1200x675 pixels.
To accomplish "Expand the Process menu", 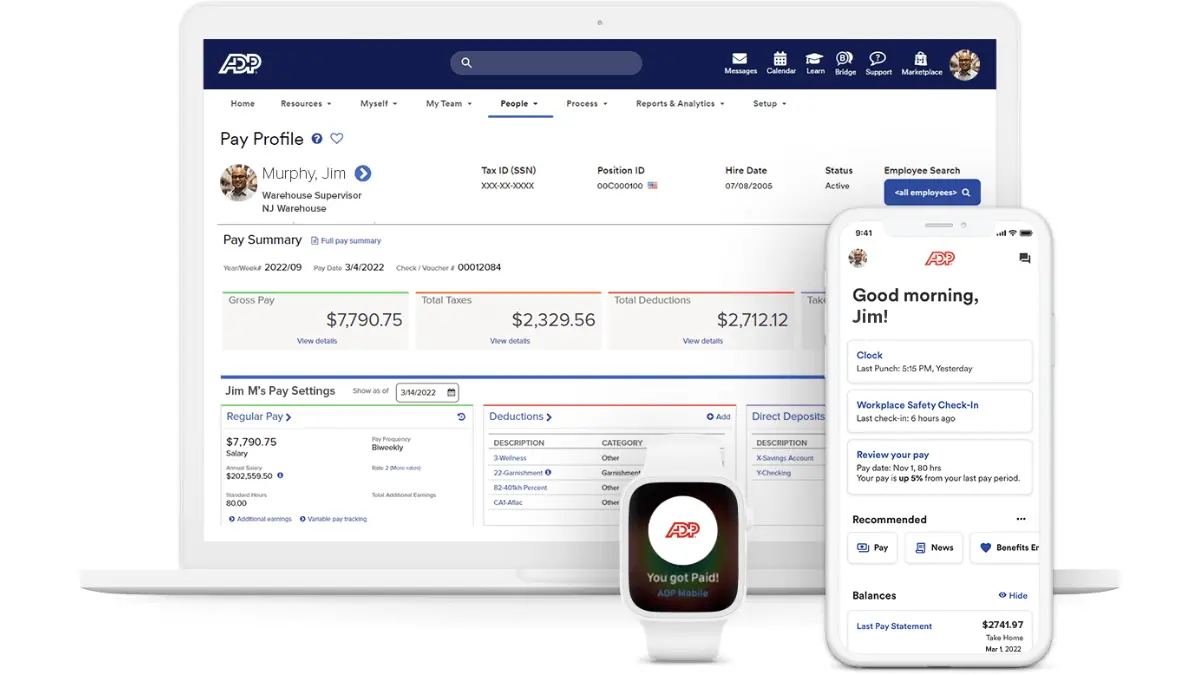I will (587, 104).
